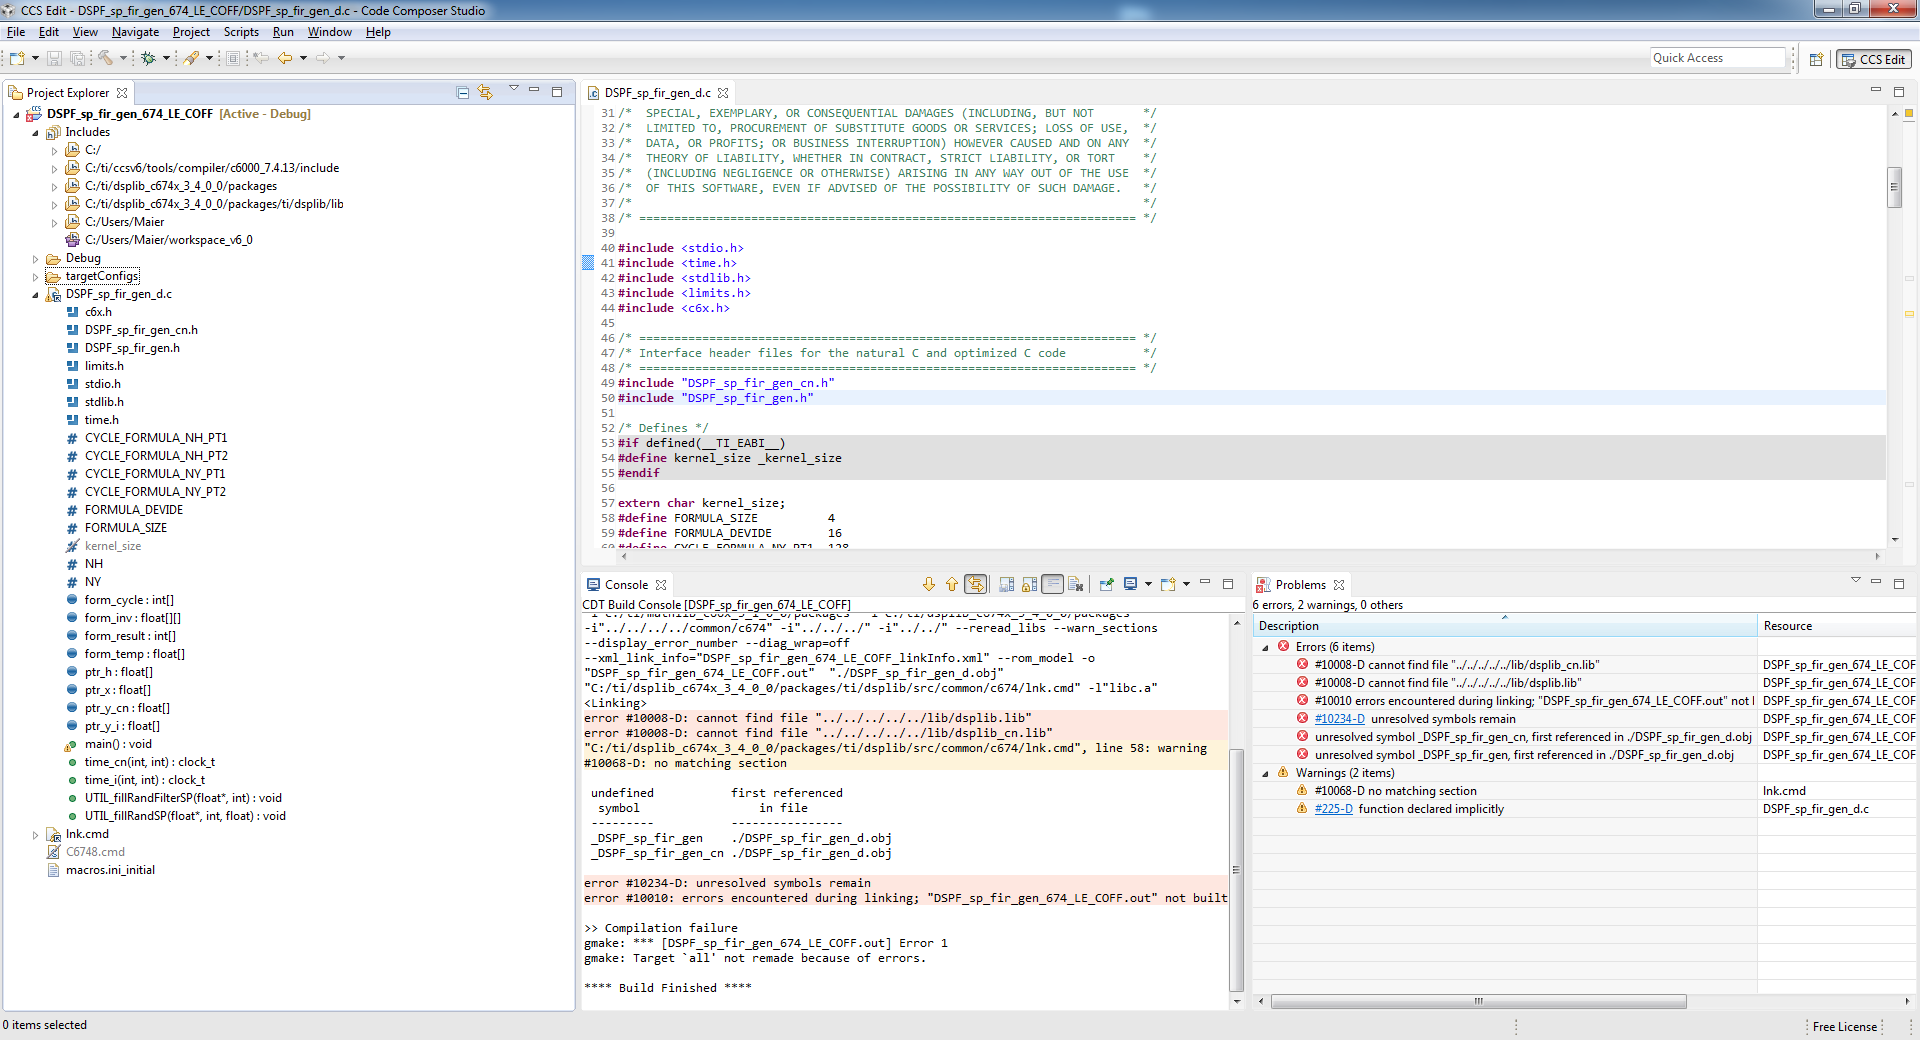Open the dropdown arrow next to the Build hammer
Image resolution: width=1920 pixels, height=1040 pixels.
[123, 58]
